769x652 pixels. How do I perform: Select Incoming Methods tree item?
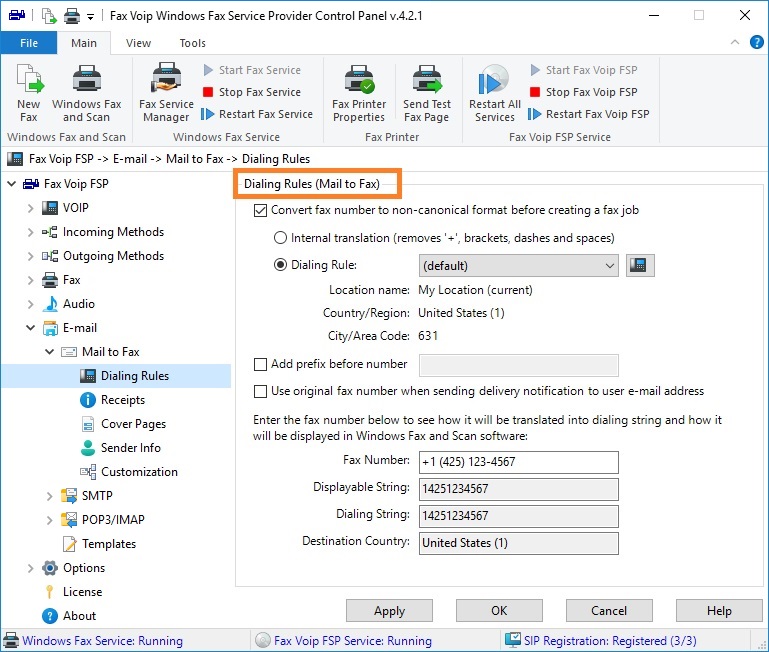(x=113, y=232)
